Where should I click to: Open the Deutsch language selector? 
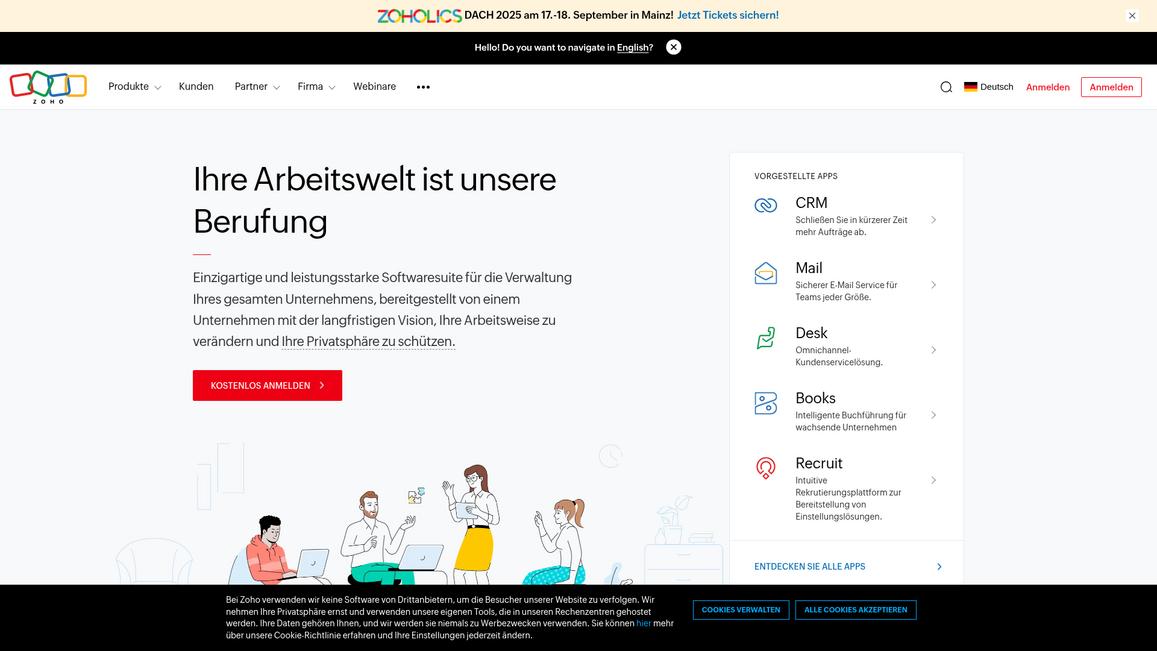[x=989, y=86]
